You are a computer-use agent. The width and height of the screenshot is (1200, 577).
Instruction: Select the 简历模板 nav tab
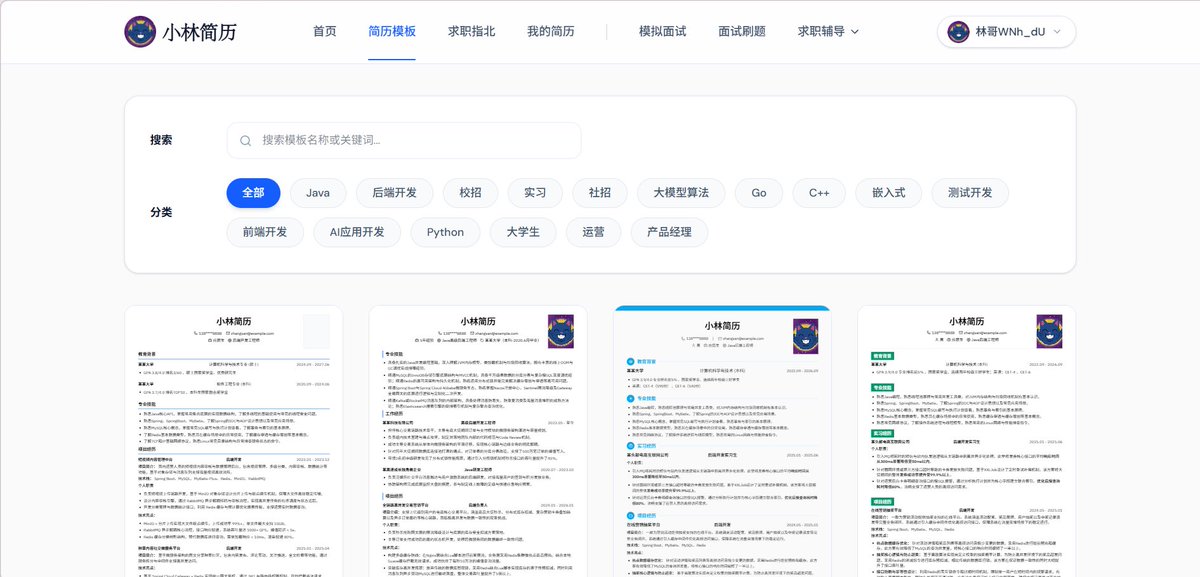[x=392, y=32]
